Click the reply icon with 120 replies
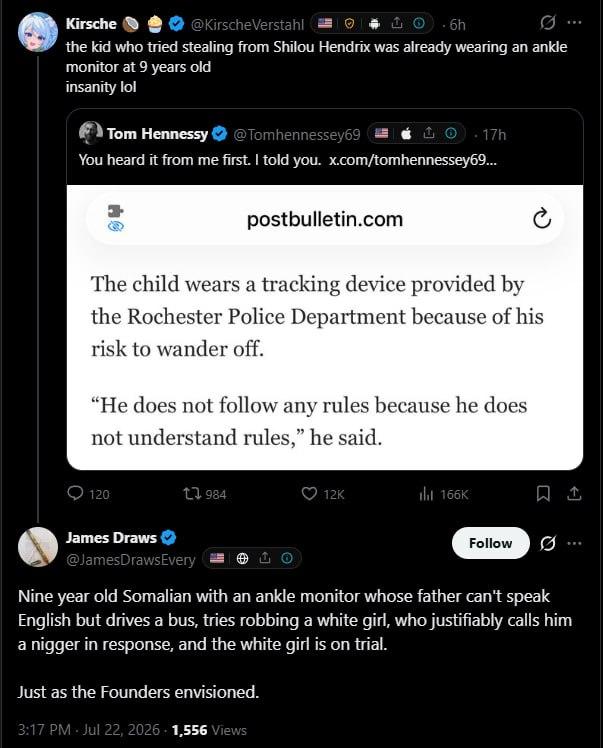603x748 pixels. [x=75, y=493]
